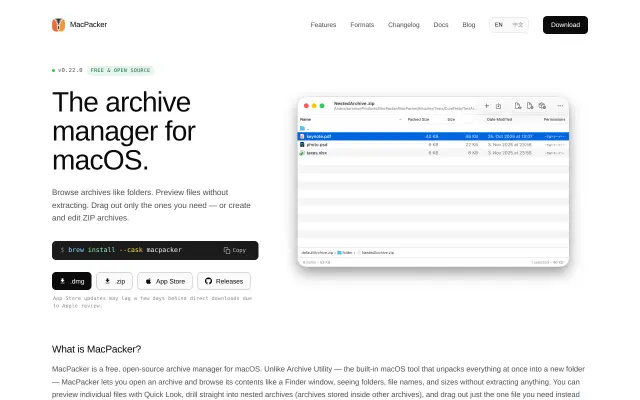This screenshot has height=400, width=640.
Task: Click the first document toolbar icon
Action: (518, 106)
